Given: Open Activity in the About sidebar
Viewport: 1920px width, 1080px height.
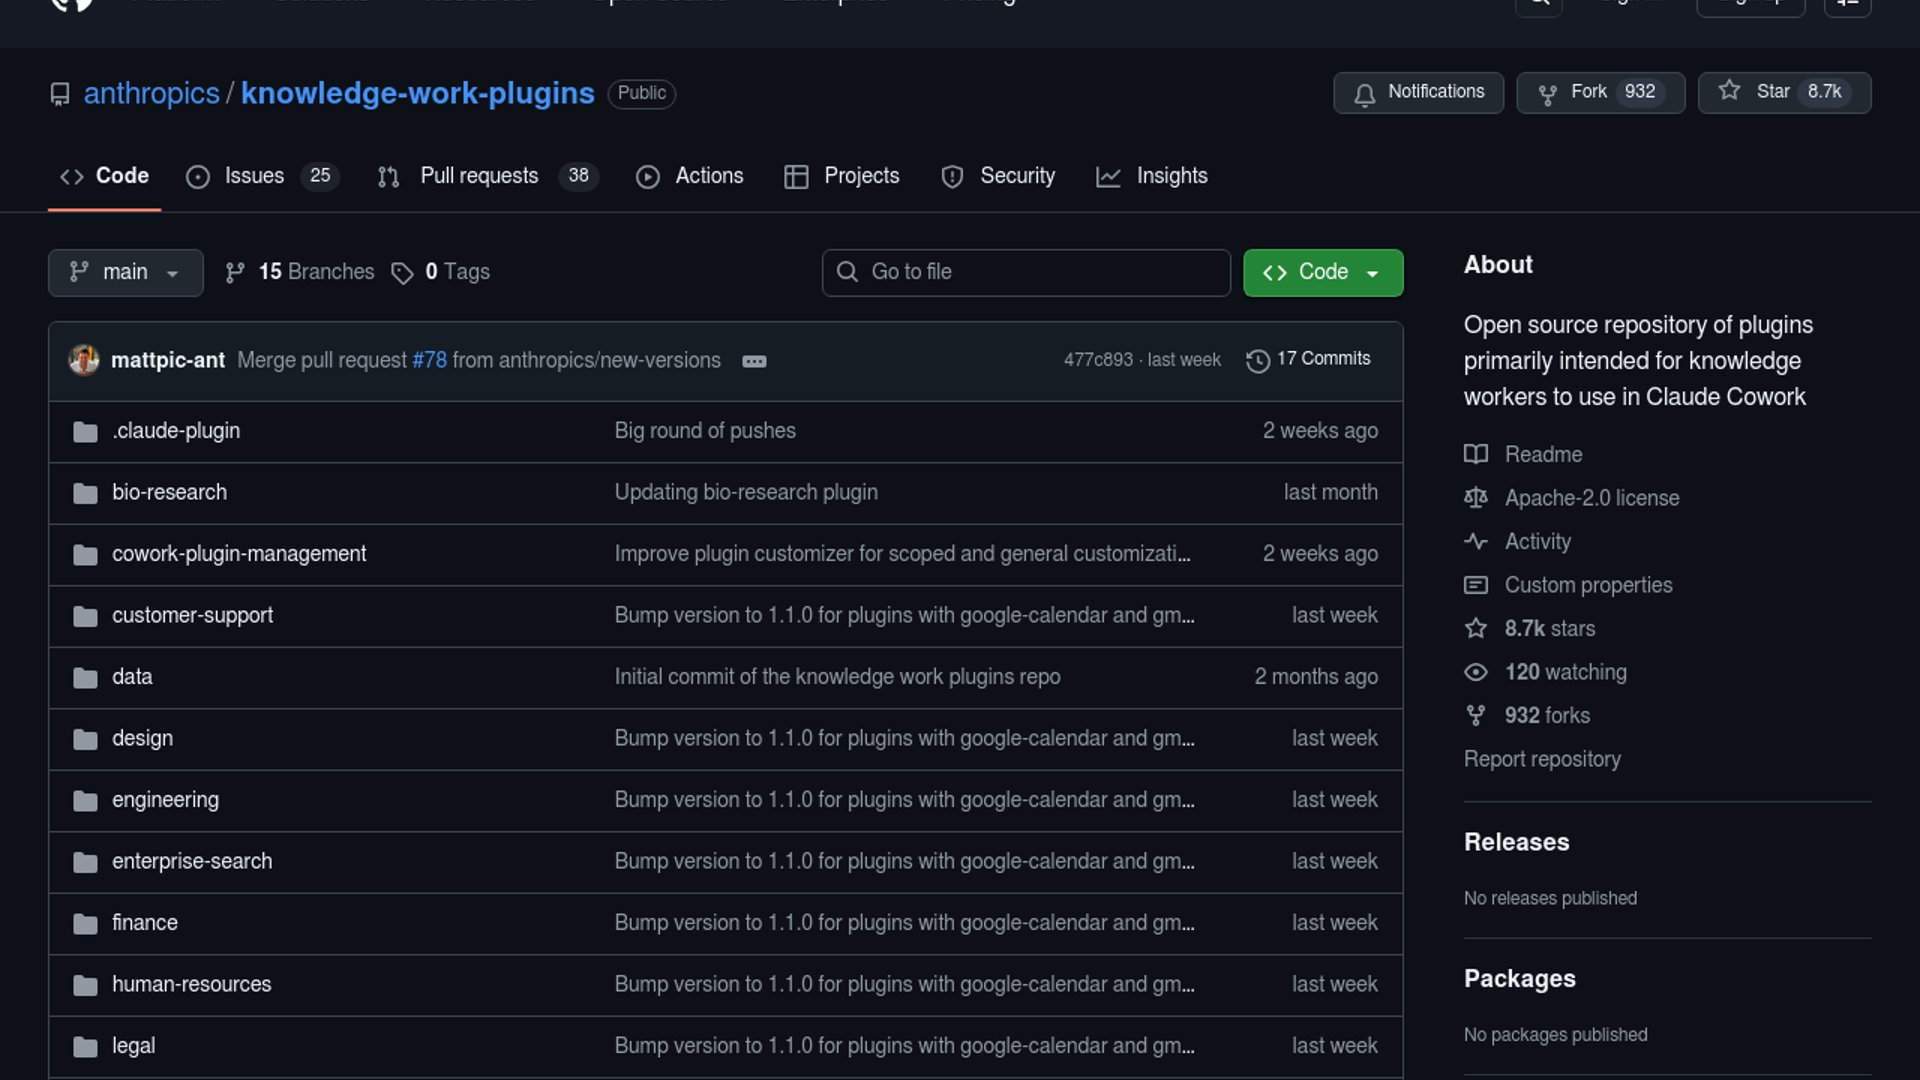Looking at the screenshot, I should coord(1537,542).
